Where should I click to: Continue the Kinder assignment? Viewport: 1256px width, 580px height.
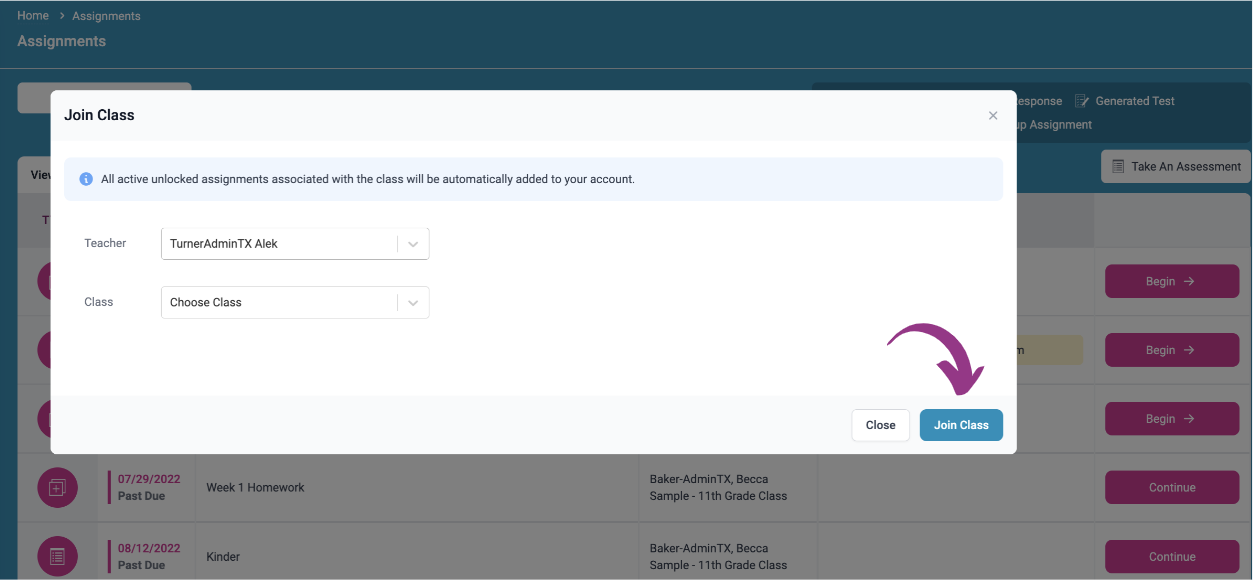[1172, 557]
